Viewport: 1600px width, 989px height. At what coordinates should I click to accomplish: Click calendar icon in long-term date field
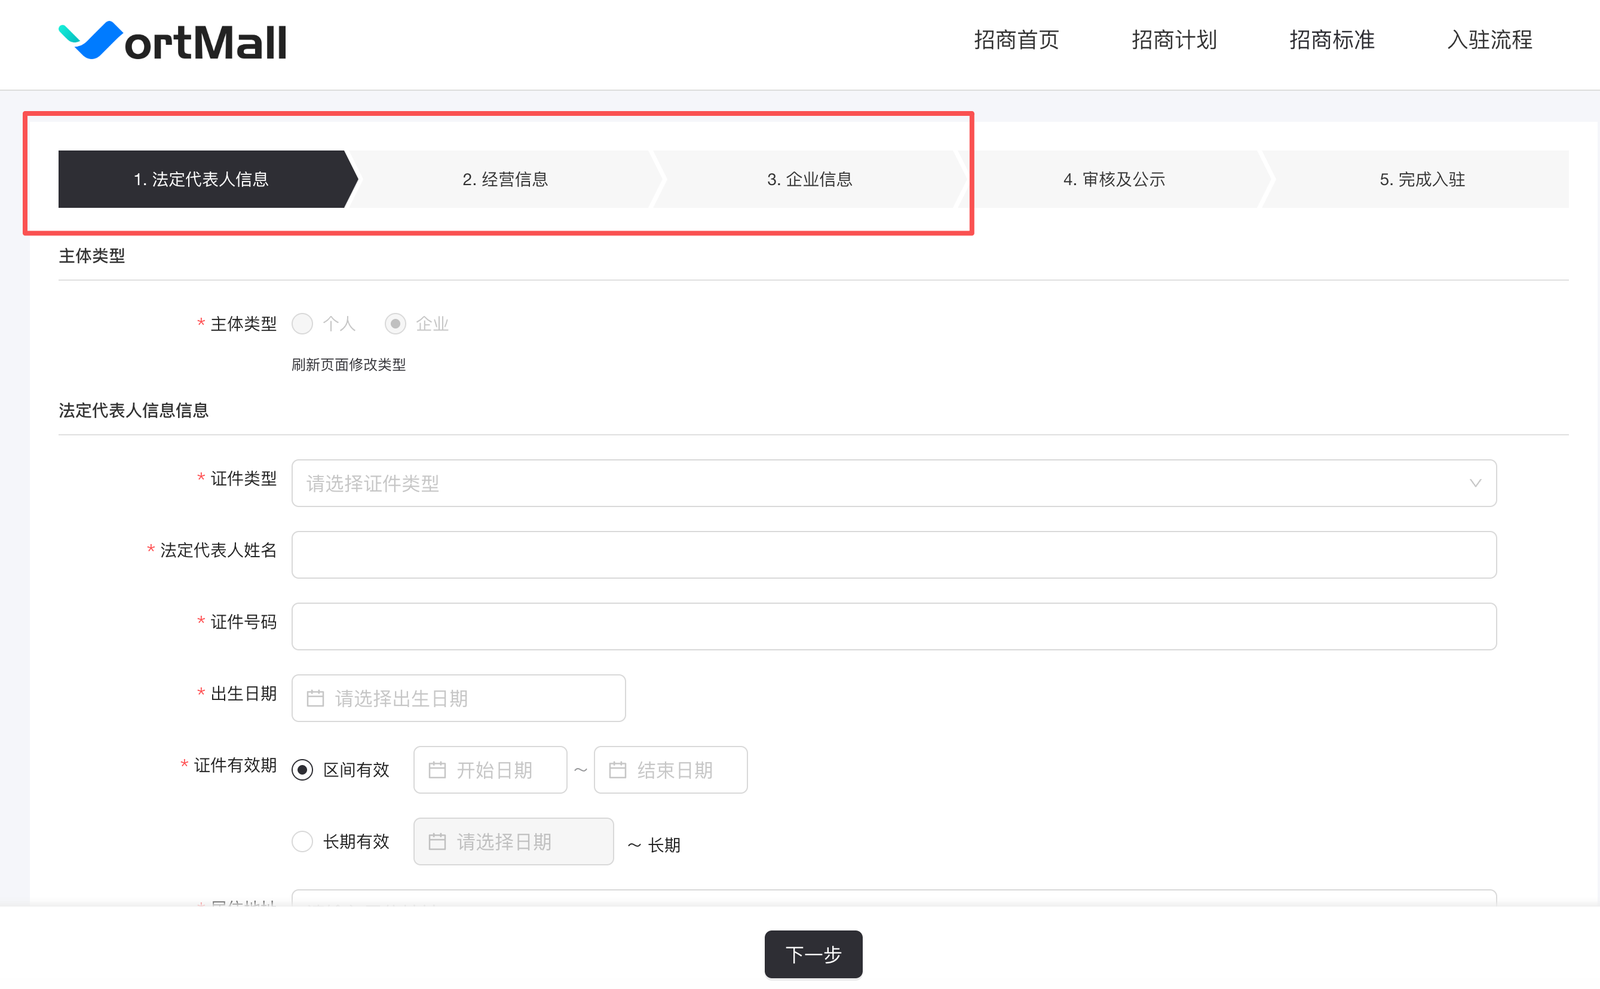click(437, 842)
